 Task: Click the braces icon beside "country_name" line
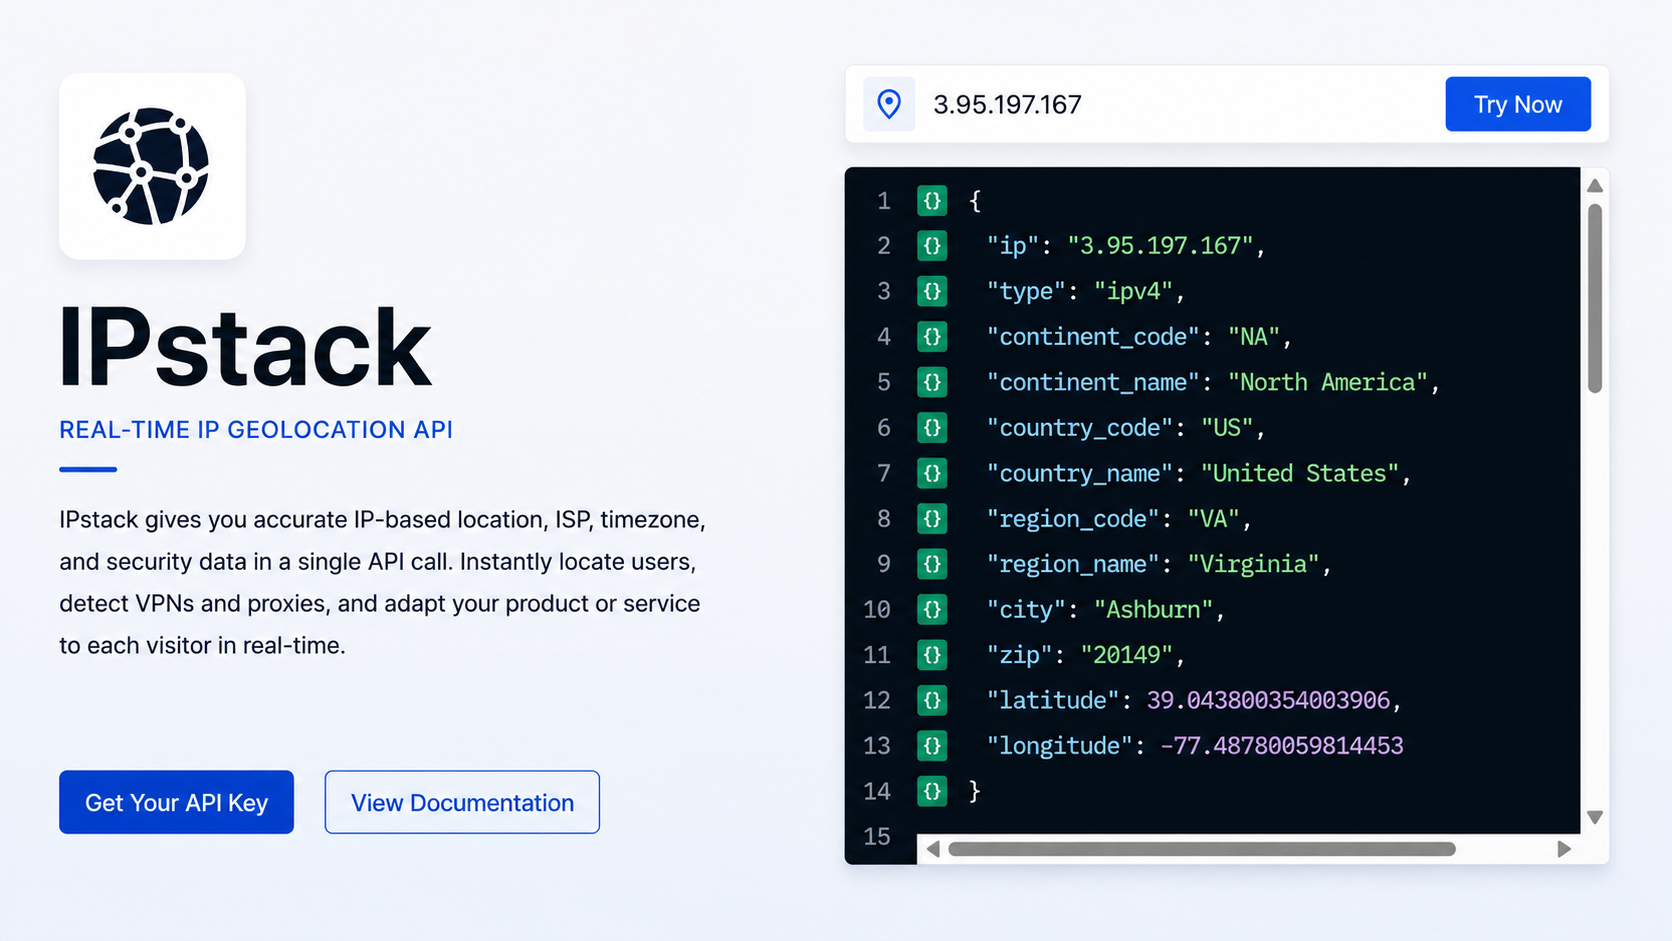pos(932,473)
